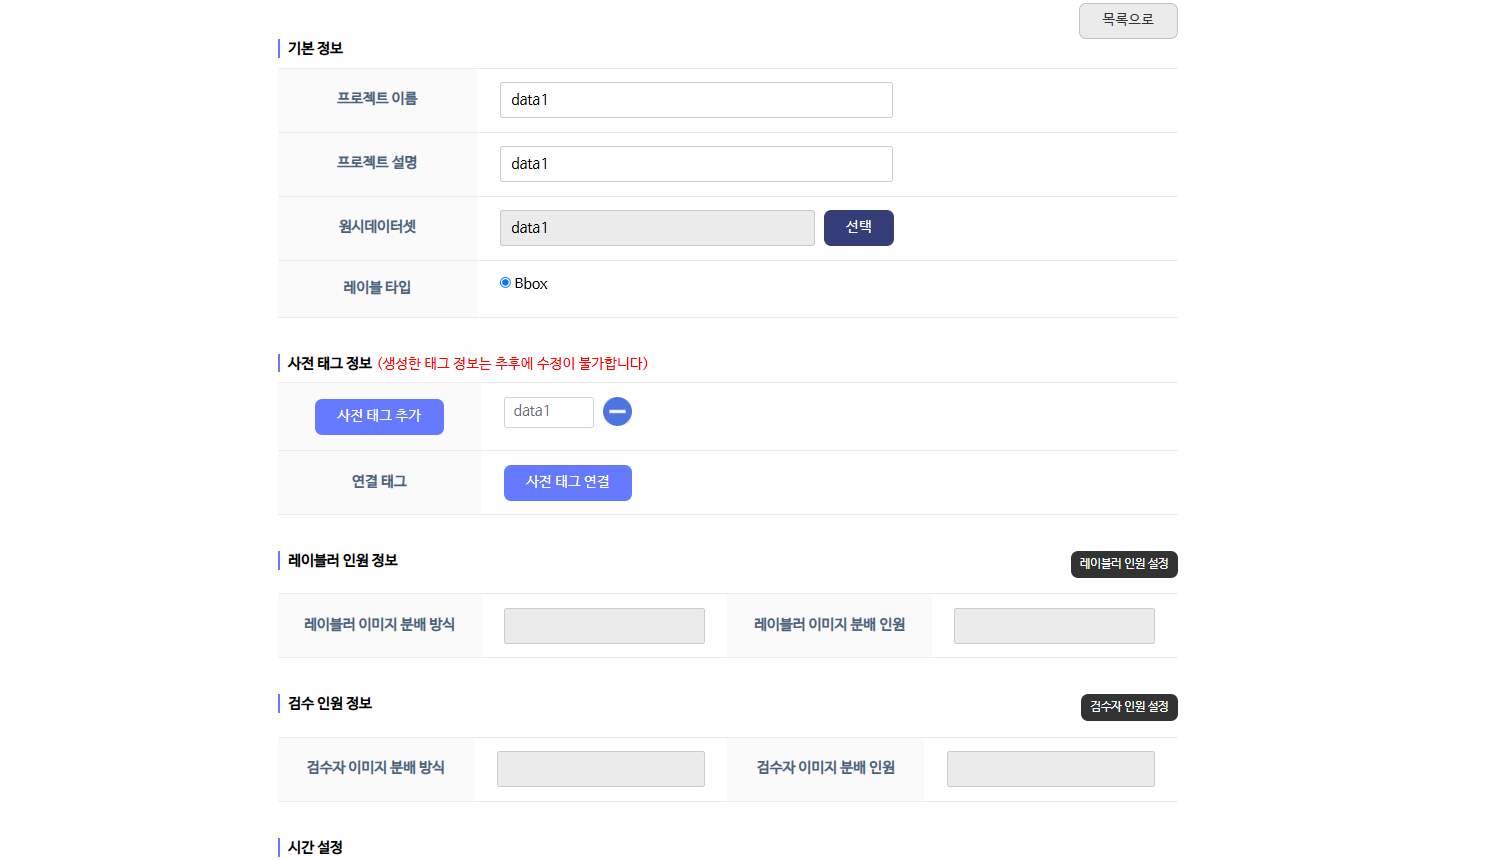The height and width of the screenshot is (860, 1490).
Task: Click the 레이블러 이미지 분배 방식 field
Action: pos(604,626)
